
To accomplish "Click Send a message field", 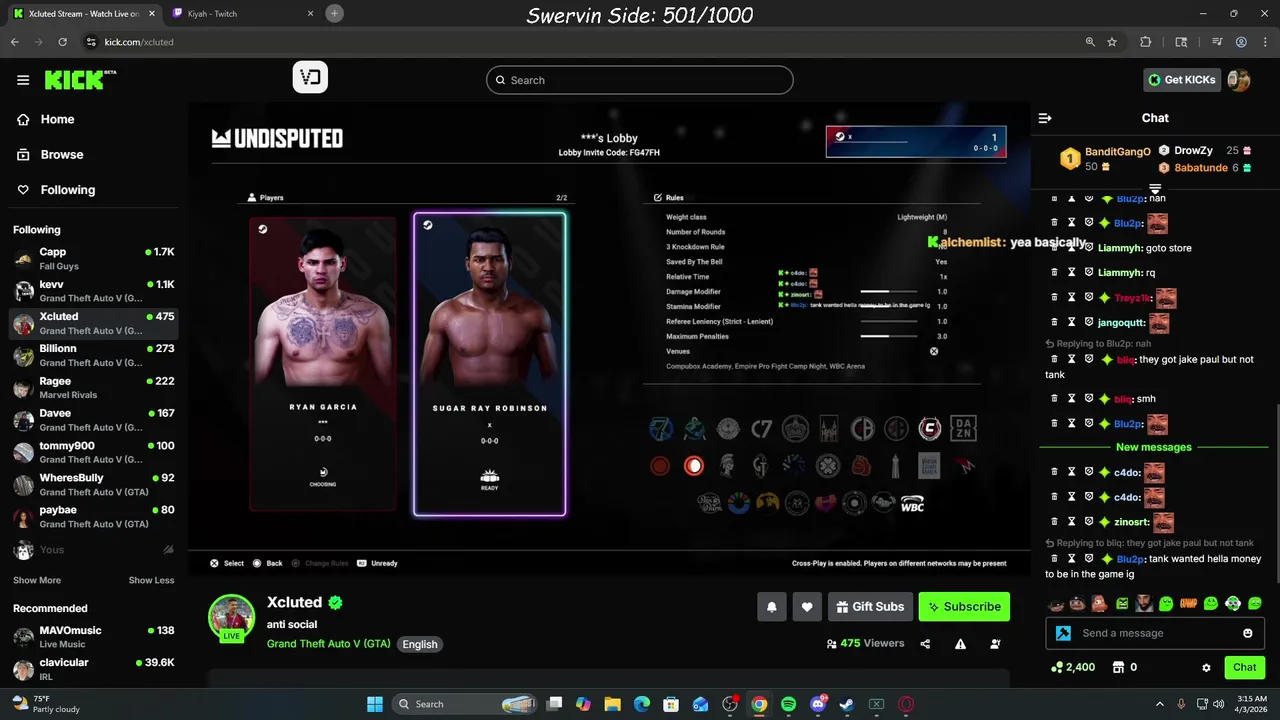I will 1155,633.
